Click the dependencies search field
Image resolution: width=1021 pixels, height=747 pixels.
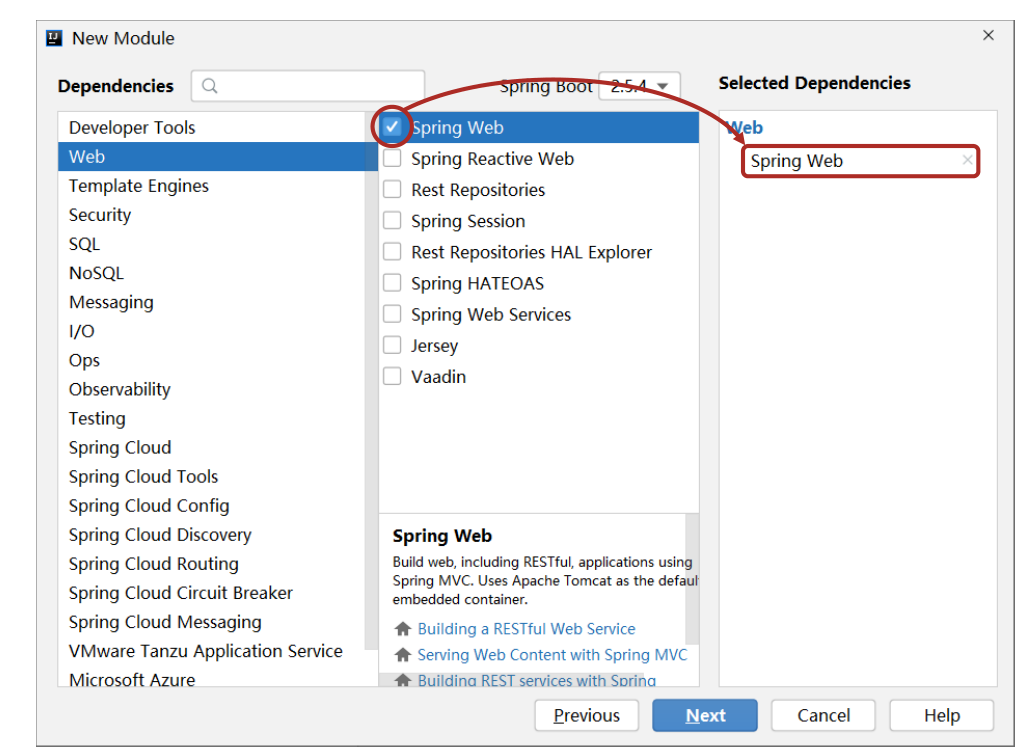tap(308, 86)
